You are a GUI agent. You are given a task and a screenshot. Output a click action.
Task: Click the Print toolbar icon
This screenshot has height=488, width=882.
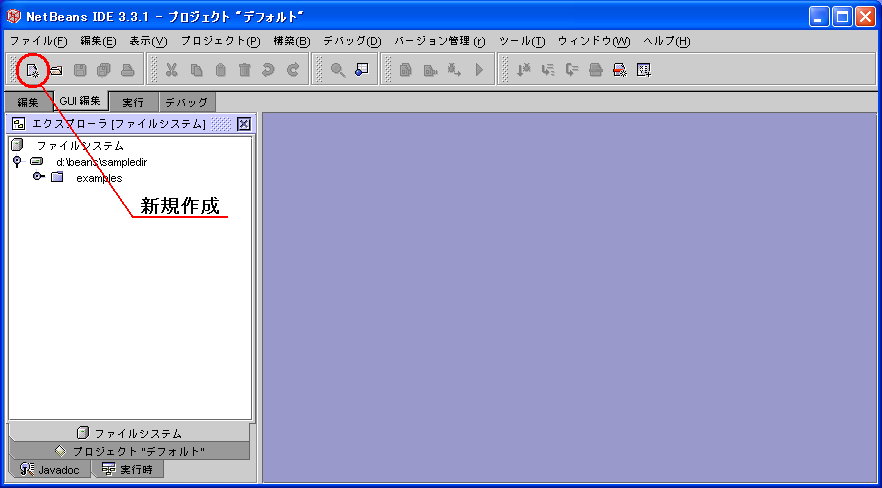pos(128,70)
